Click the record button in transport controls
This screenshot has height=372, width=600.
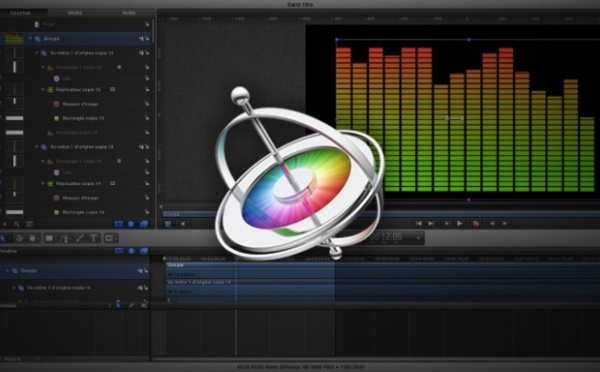click(475, 224)
